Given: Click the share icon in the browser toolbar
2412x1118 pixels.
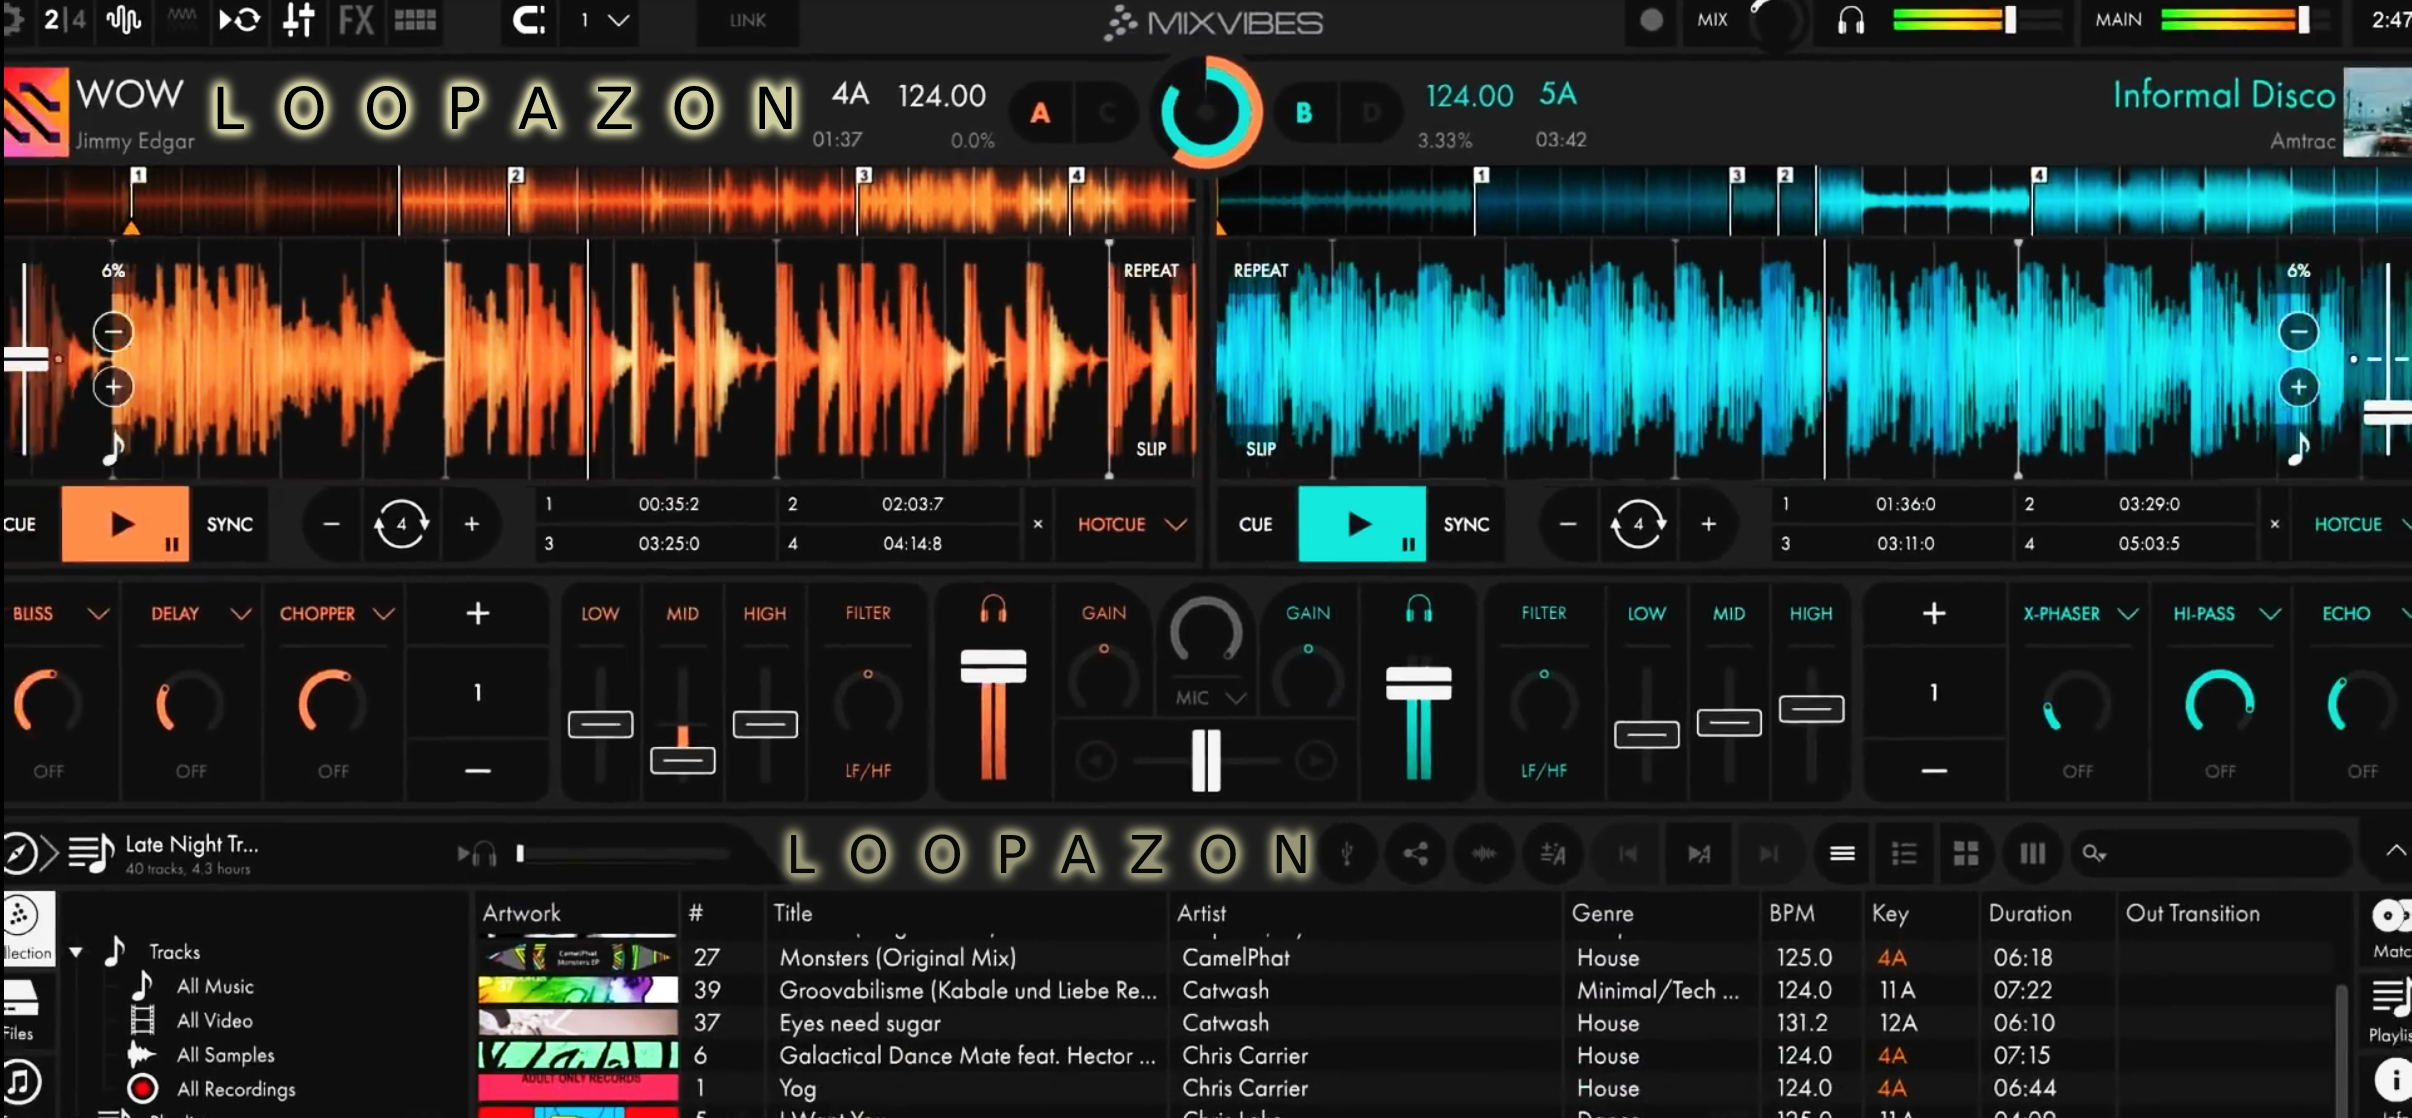Looking at the screenshot, I should (1415, 853).
